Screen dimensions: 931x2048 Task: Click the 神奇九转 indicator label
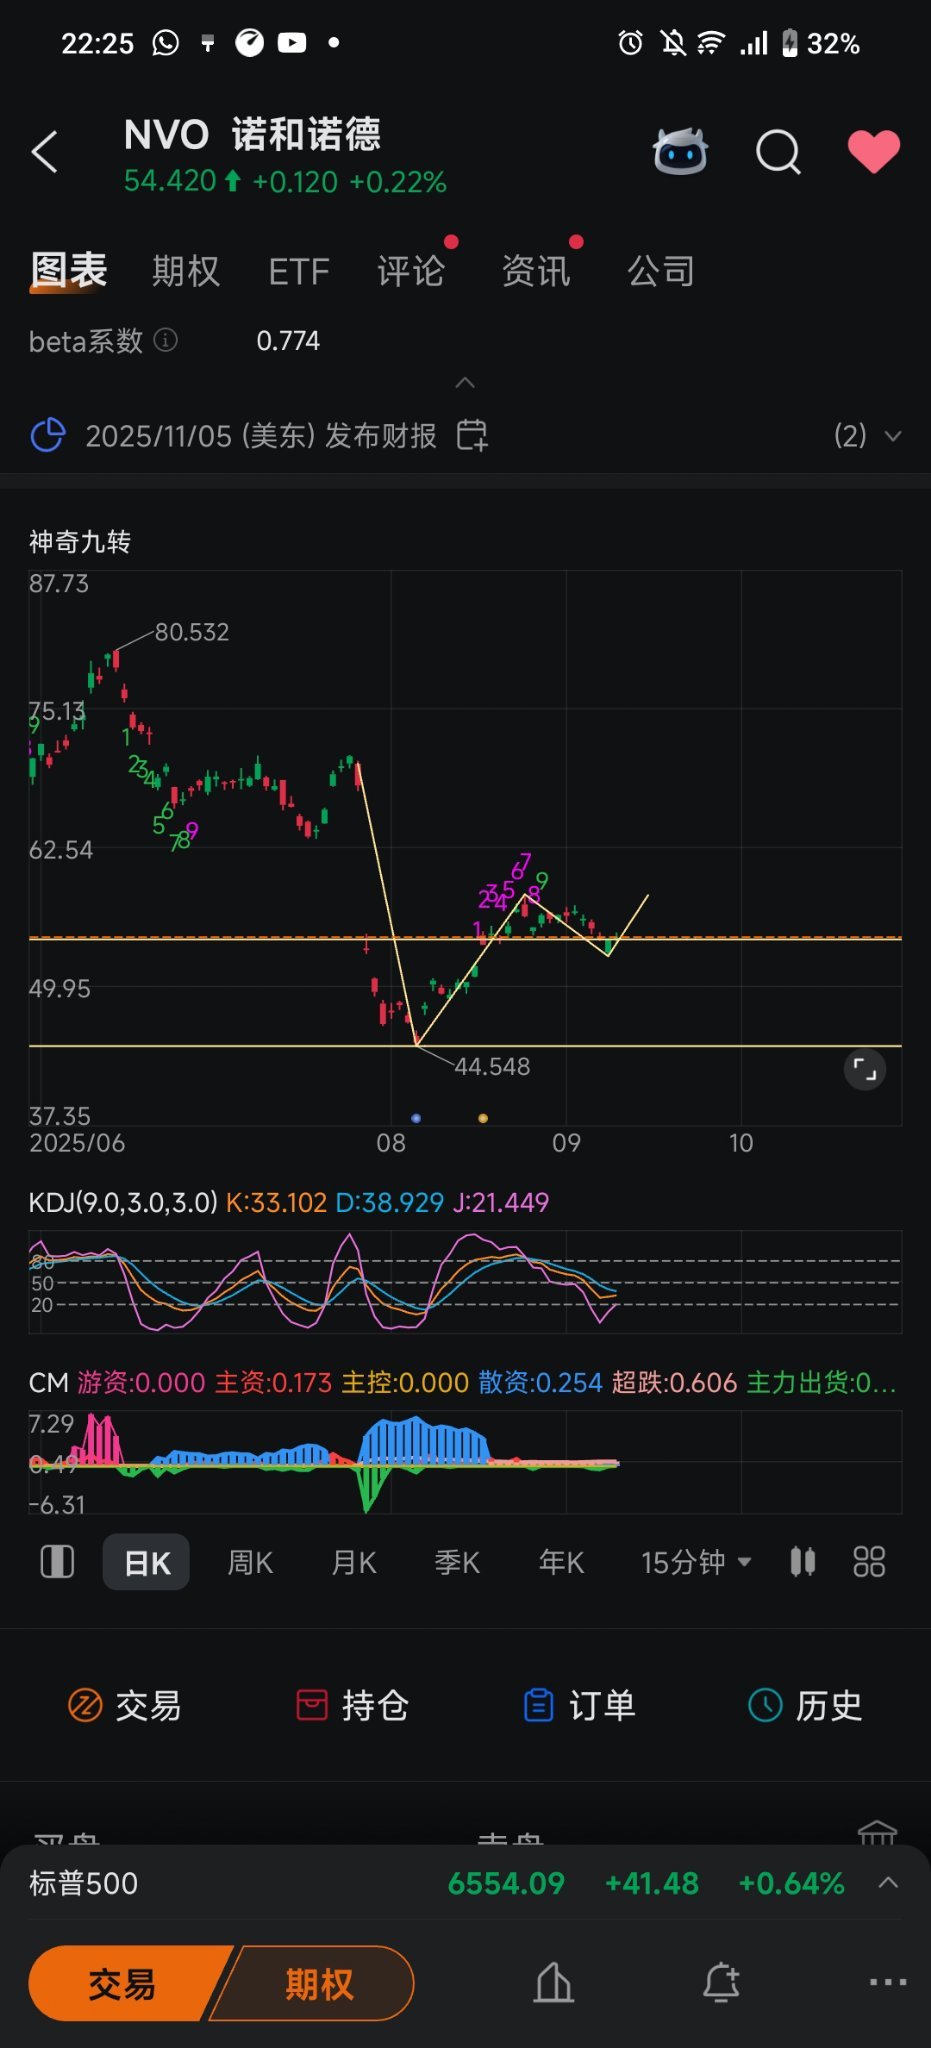(x=80, y=542)
